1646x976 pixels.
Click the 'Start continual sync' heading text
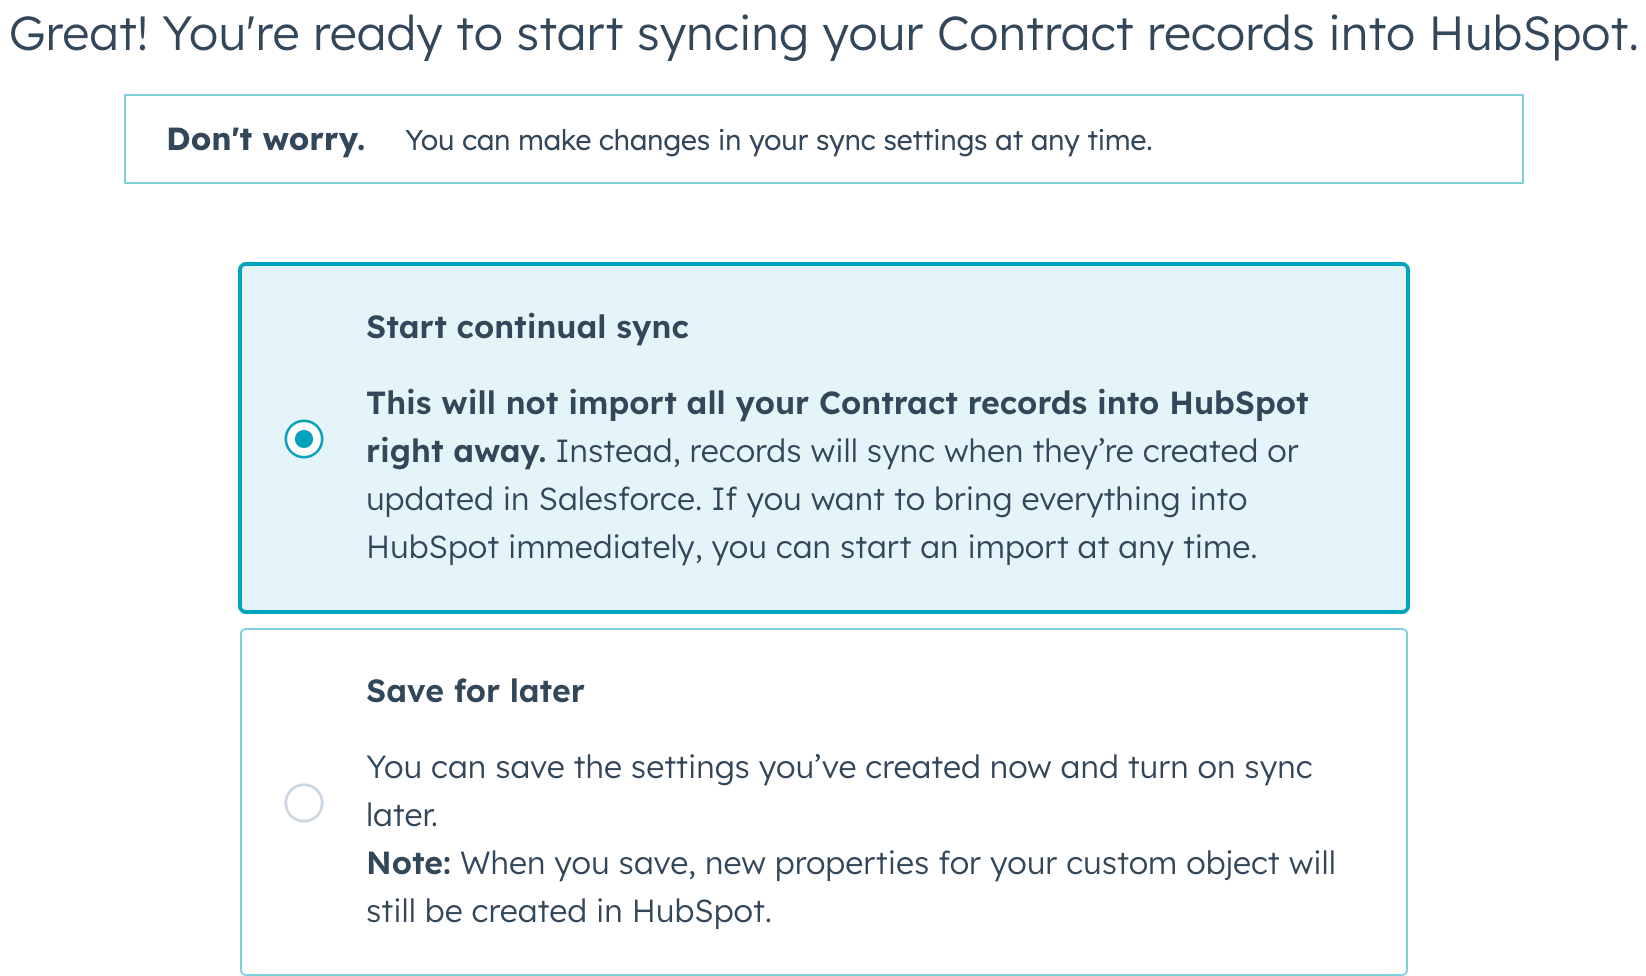pyautogui.click(x=527, y=327)
